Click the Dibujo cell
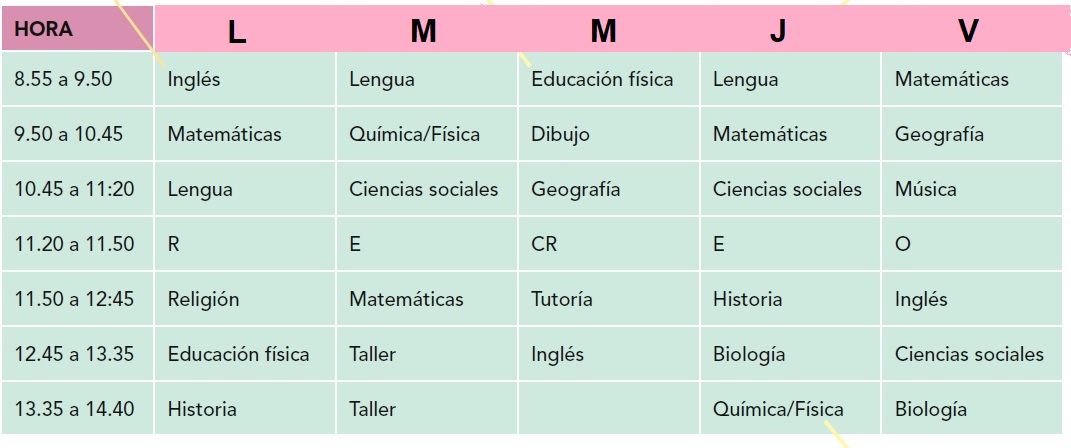The width and height of the screenshot is (1071, 448). click(609, 134)
